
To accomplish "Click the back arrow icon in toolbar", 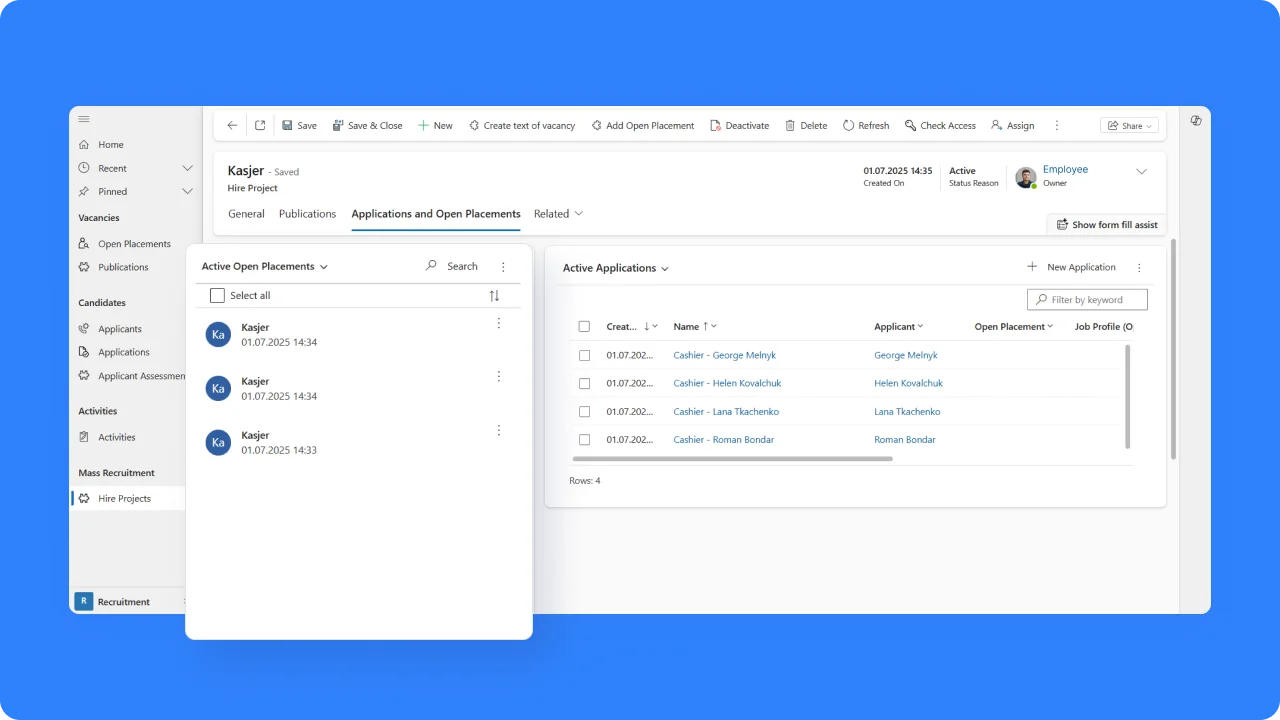I will [232, 126].
